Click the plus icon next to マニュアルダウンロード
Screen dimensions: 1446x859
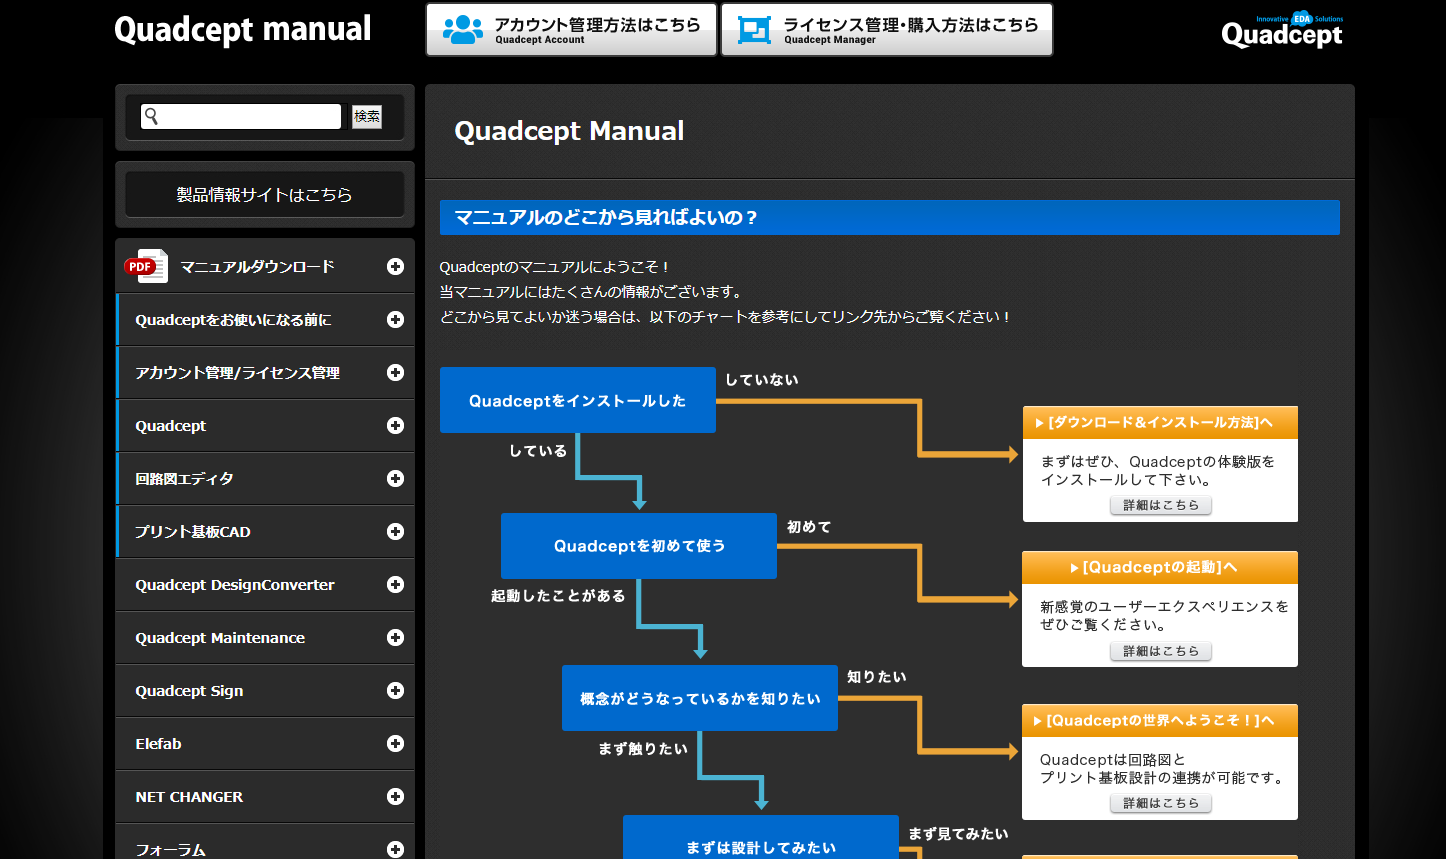click(396, 266)
